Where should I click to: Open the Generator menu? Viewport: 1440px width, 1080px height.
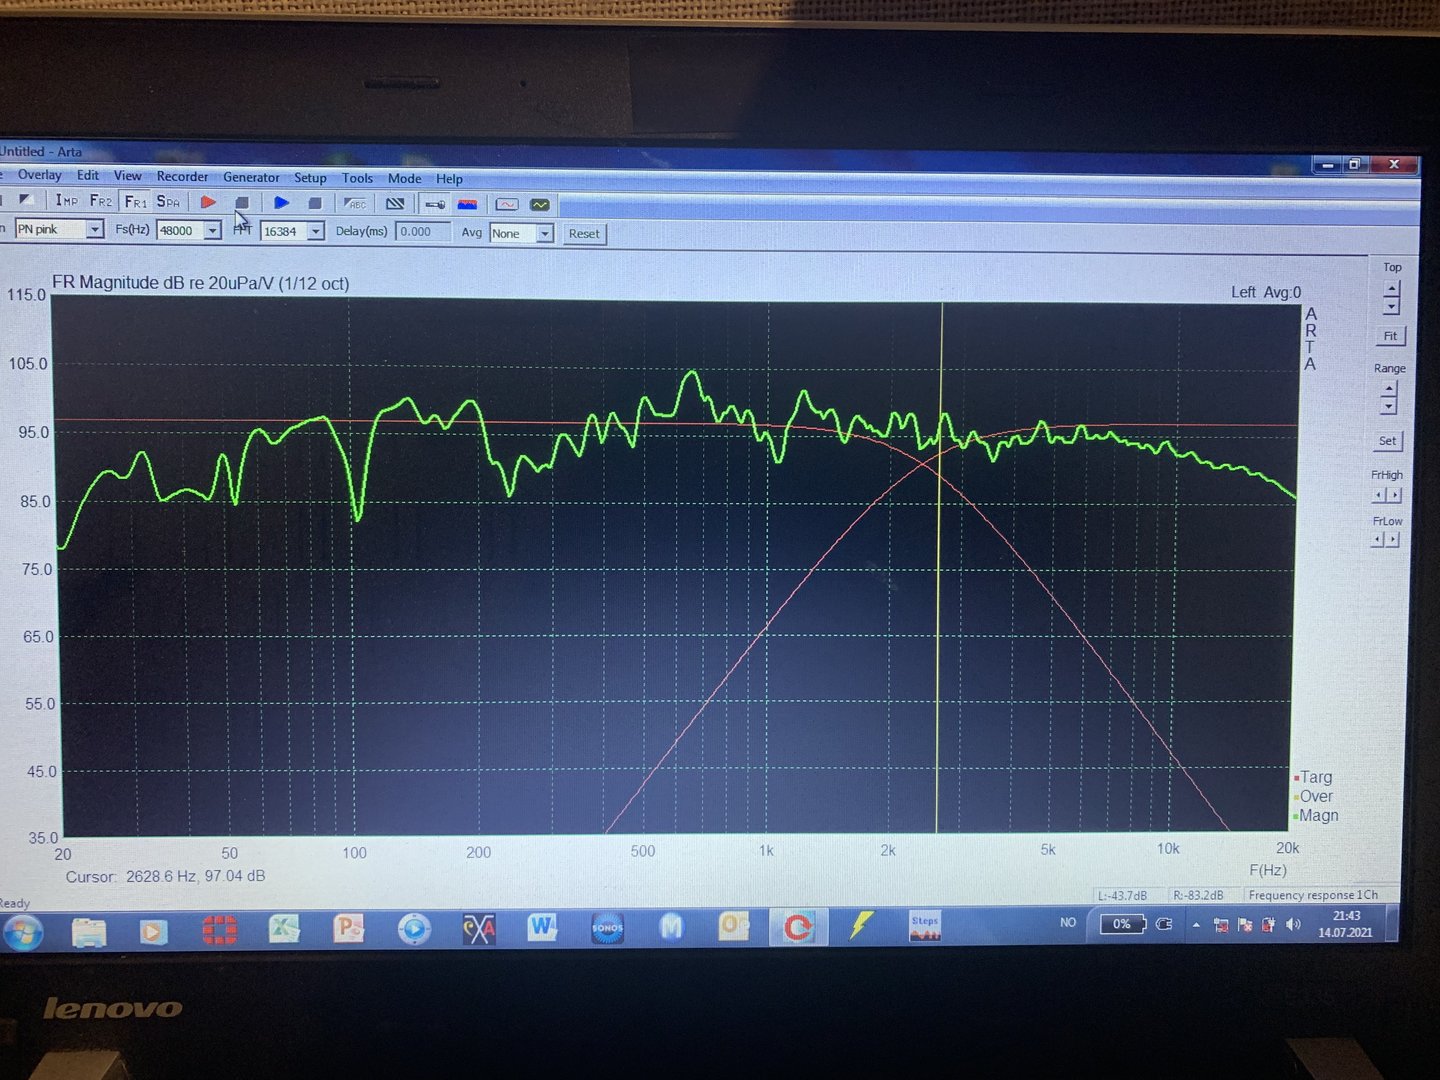click(x=251, y=177)
